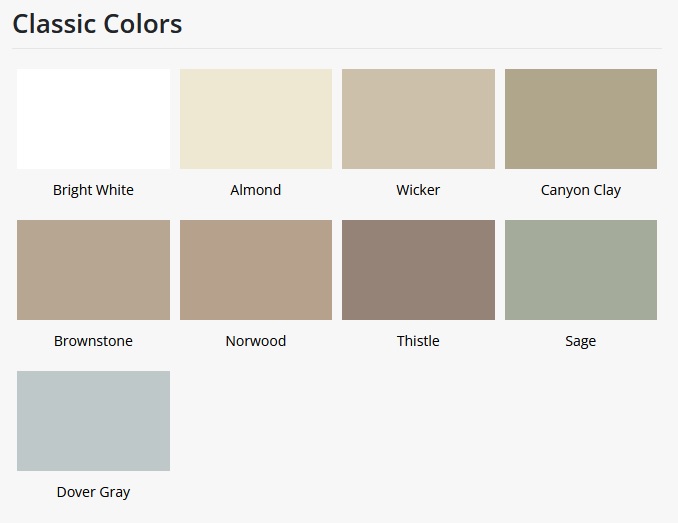Choose the Wicker color swatch
This screenshot has height=523, width=678.
418,119
